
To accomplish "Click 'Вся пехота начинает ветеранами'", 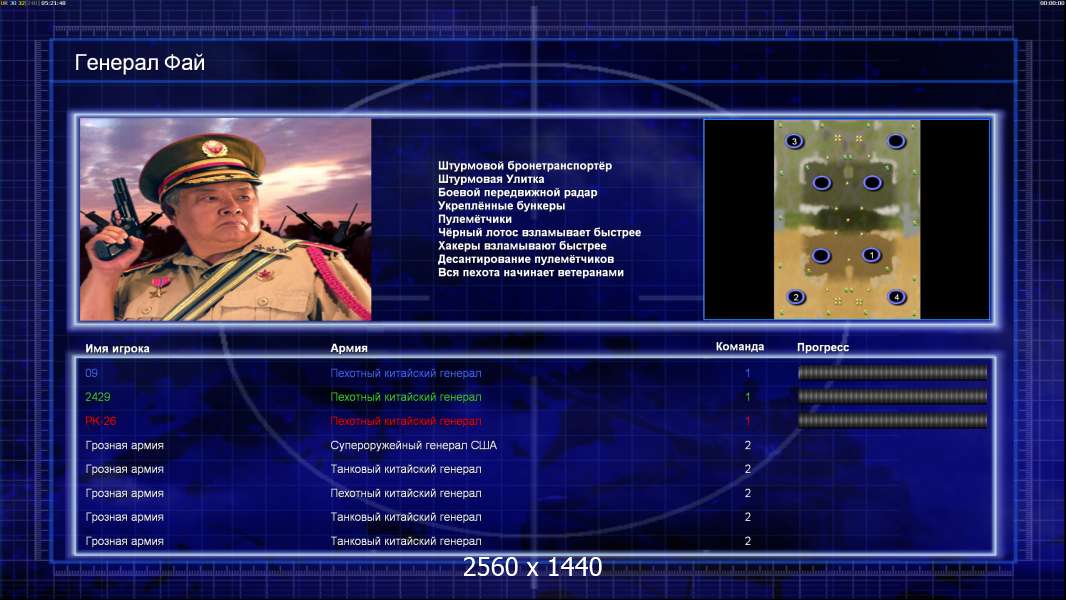I will tap(530, 272).
